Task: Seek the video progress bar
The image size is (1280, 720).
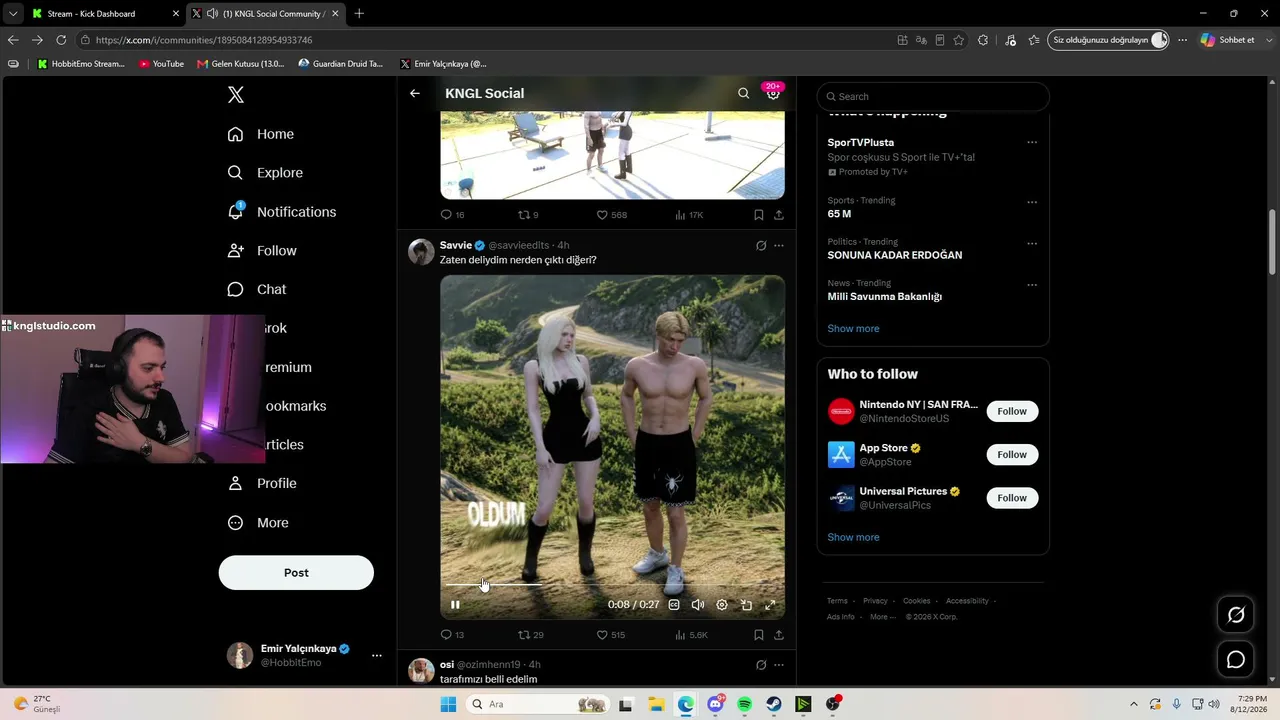Action: pos(612,585)
